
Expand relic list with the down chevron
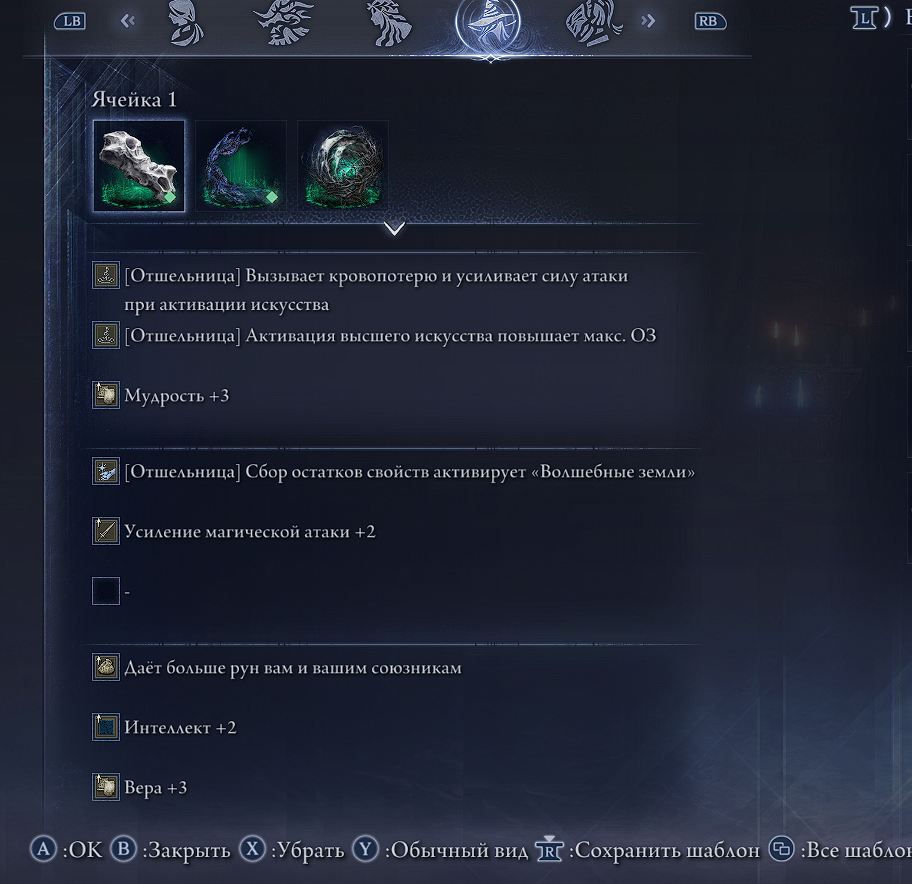click(394, 229)
